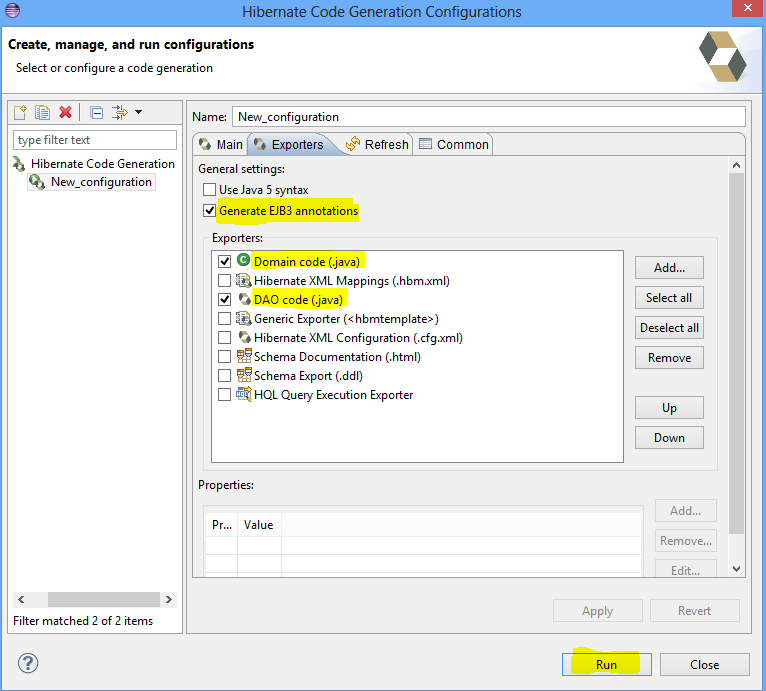Image resolution: width=766 pixels, height=691 pixels.
Task: Click the Value column header in Properties
Action: point(259,525)
